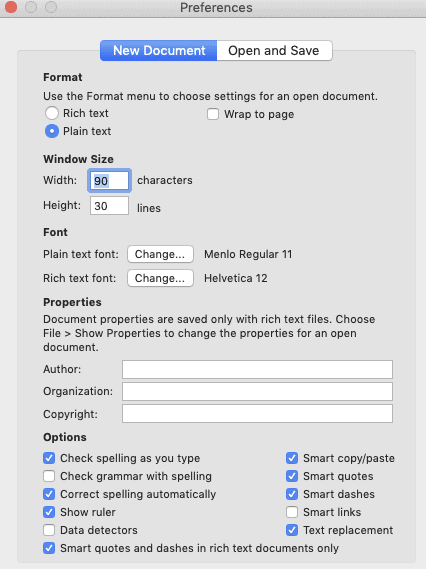Click the Copyright text field

point(257,414)
